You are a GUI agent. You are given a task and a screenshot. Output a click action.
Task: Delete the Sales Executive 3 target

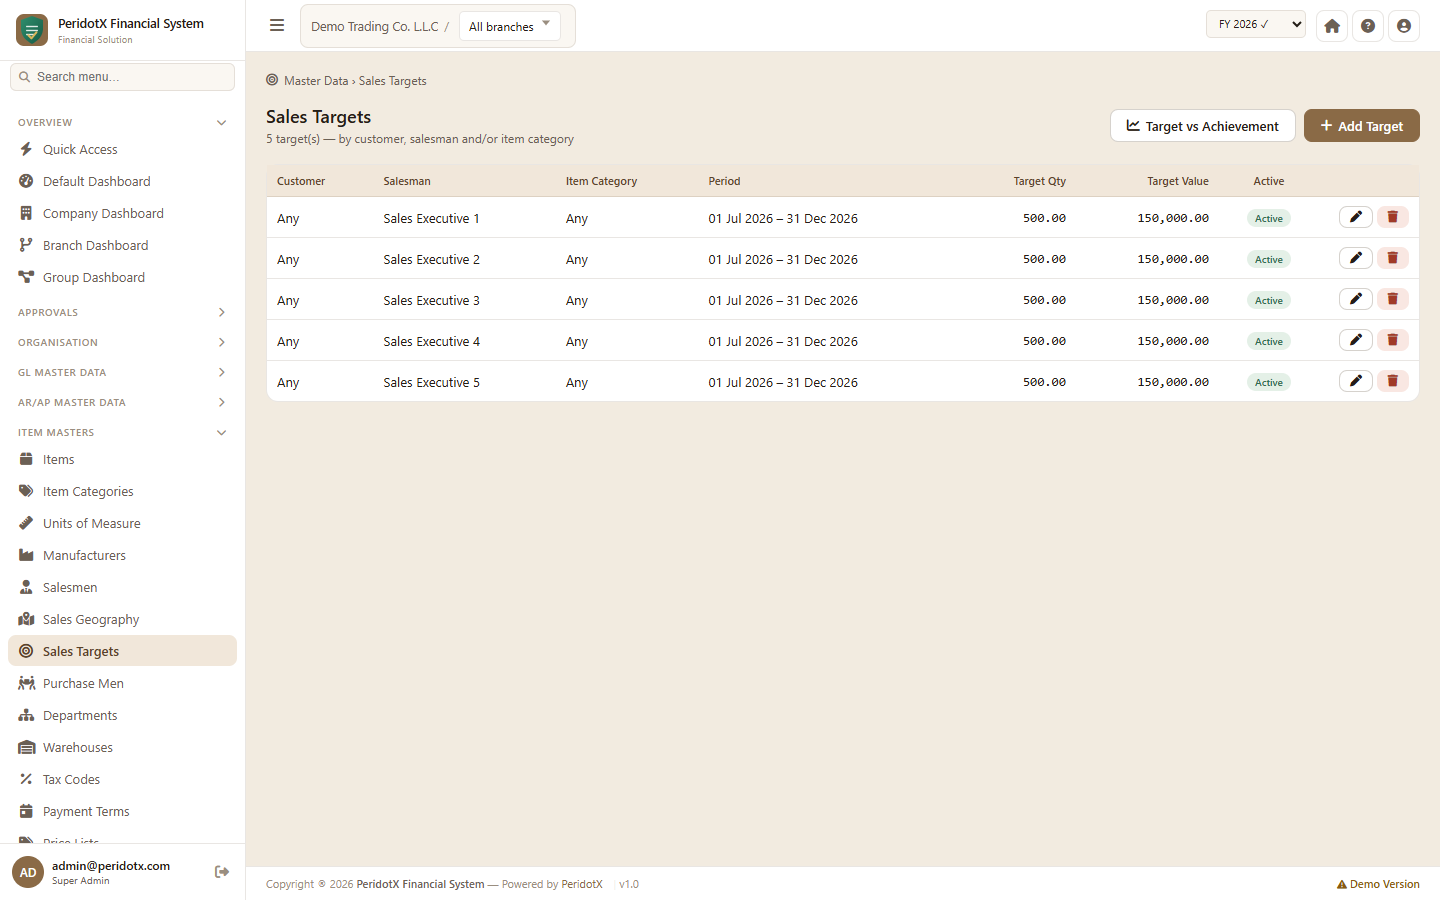tap(1392, 299)
